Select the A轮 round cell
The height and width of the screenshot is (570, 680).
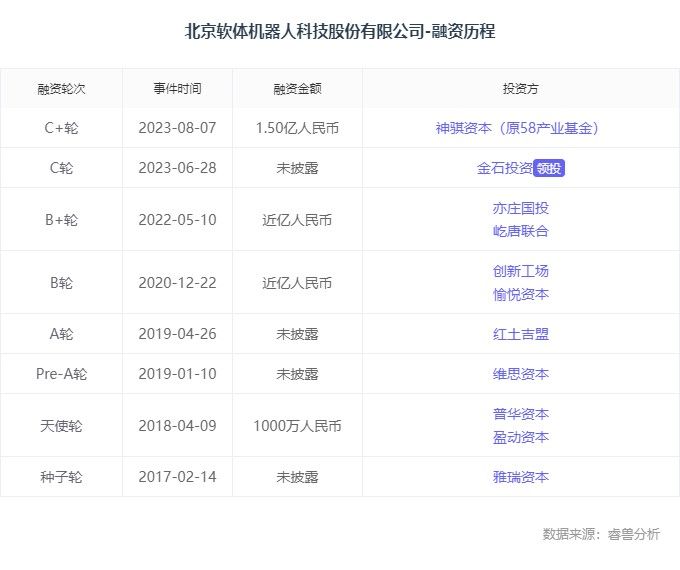click(61, 334)
